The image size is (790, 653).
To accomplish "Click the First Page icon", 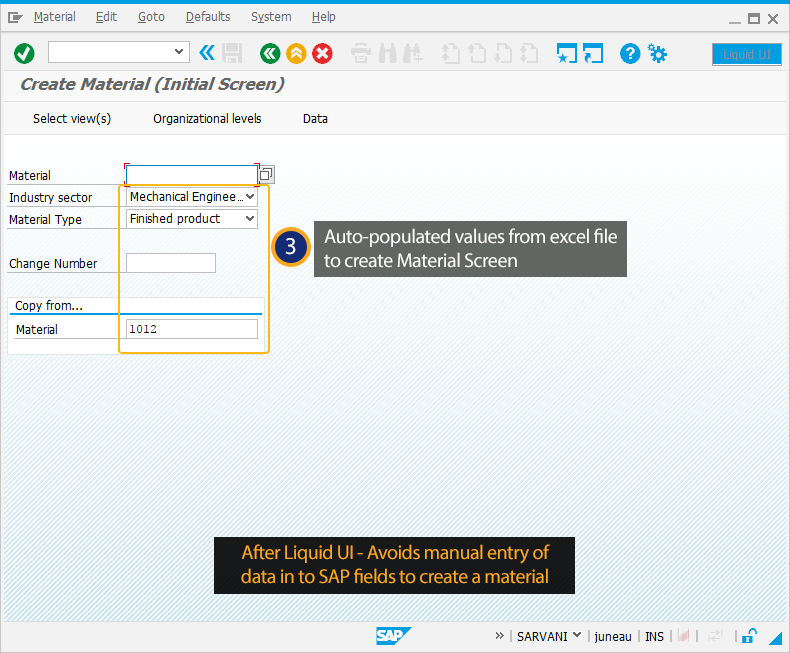I will coord(451,53).
